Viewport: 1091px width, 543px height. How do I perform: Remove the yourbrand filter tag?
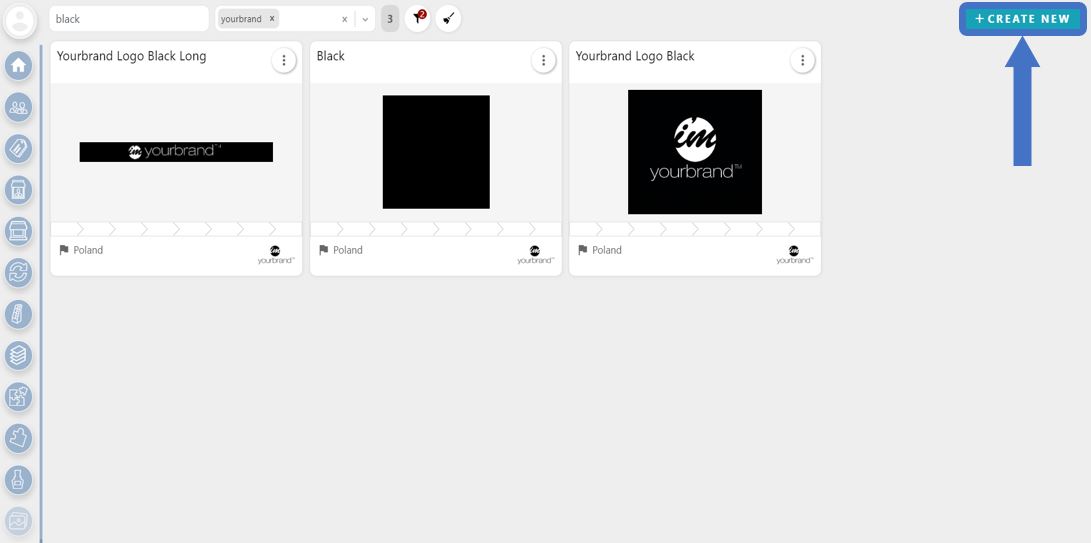tap(272, 19)
